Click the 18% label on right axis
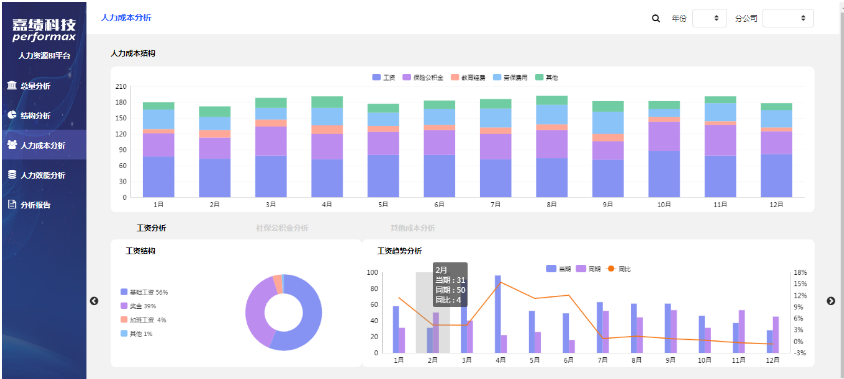The image size is (844, 379). [x=800, y=272]
